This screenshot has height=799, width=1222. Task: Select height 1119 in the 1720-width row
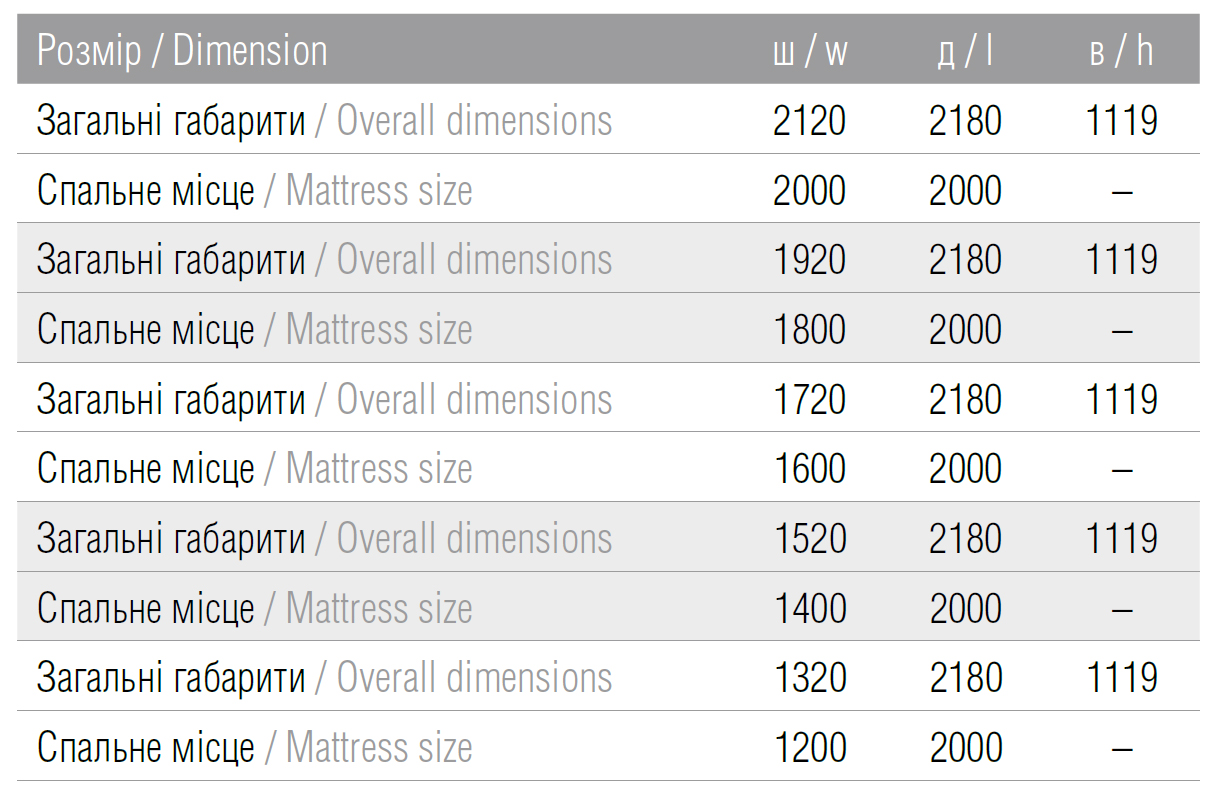pyautogui.click(x=1121, y=400)
